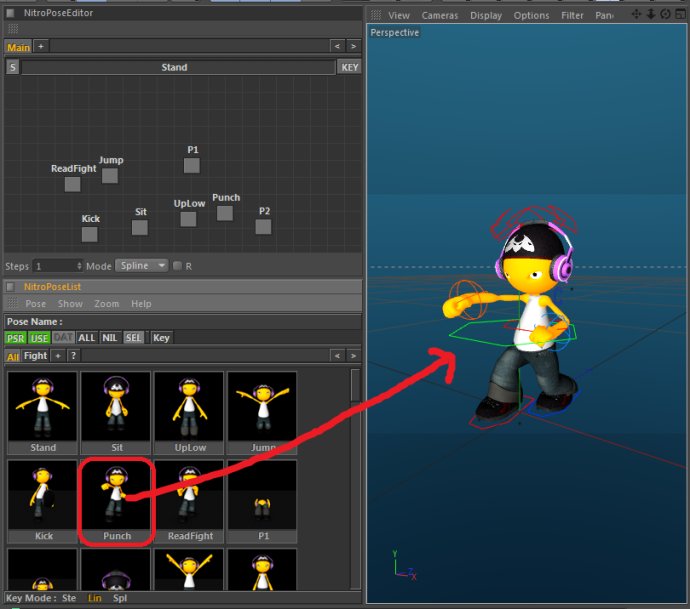The image size is (690, 609).
Task: Click the Punch pose node square
Action: (x=225, y=213)
